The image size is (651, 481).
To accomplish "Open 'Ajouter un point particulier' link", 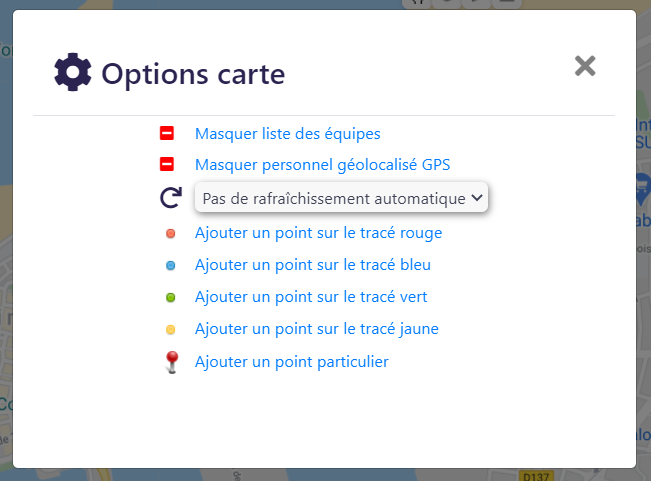I will 292,362.
